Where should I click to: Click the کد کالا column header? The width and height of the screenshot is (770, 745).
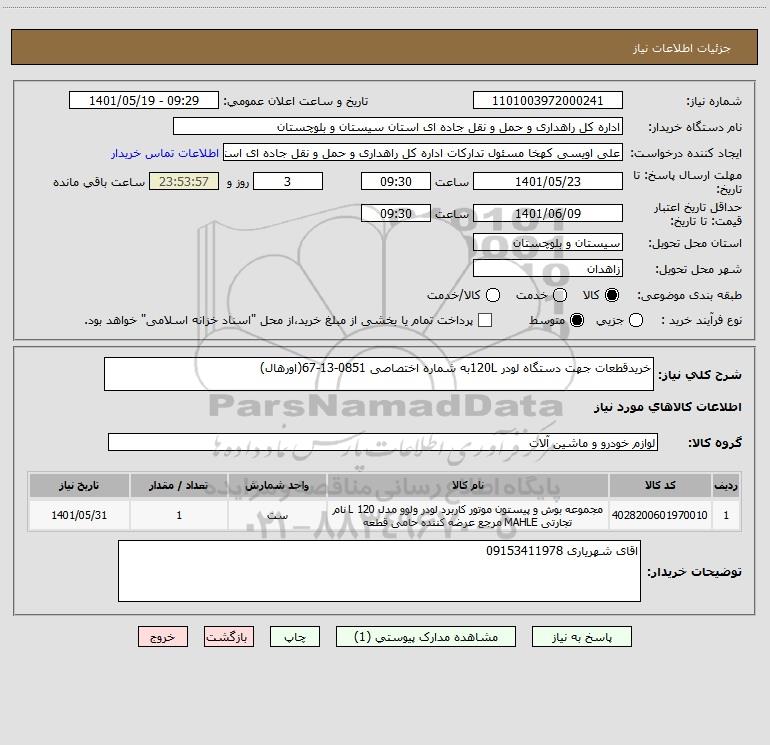coord(660,485)
